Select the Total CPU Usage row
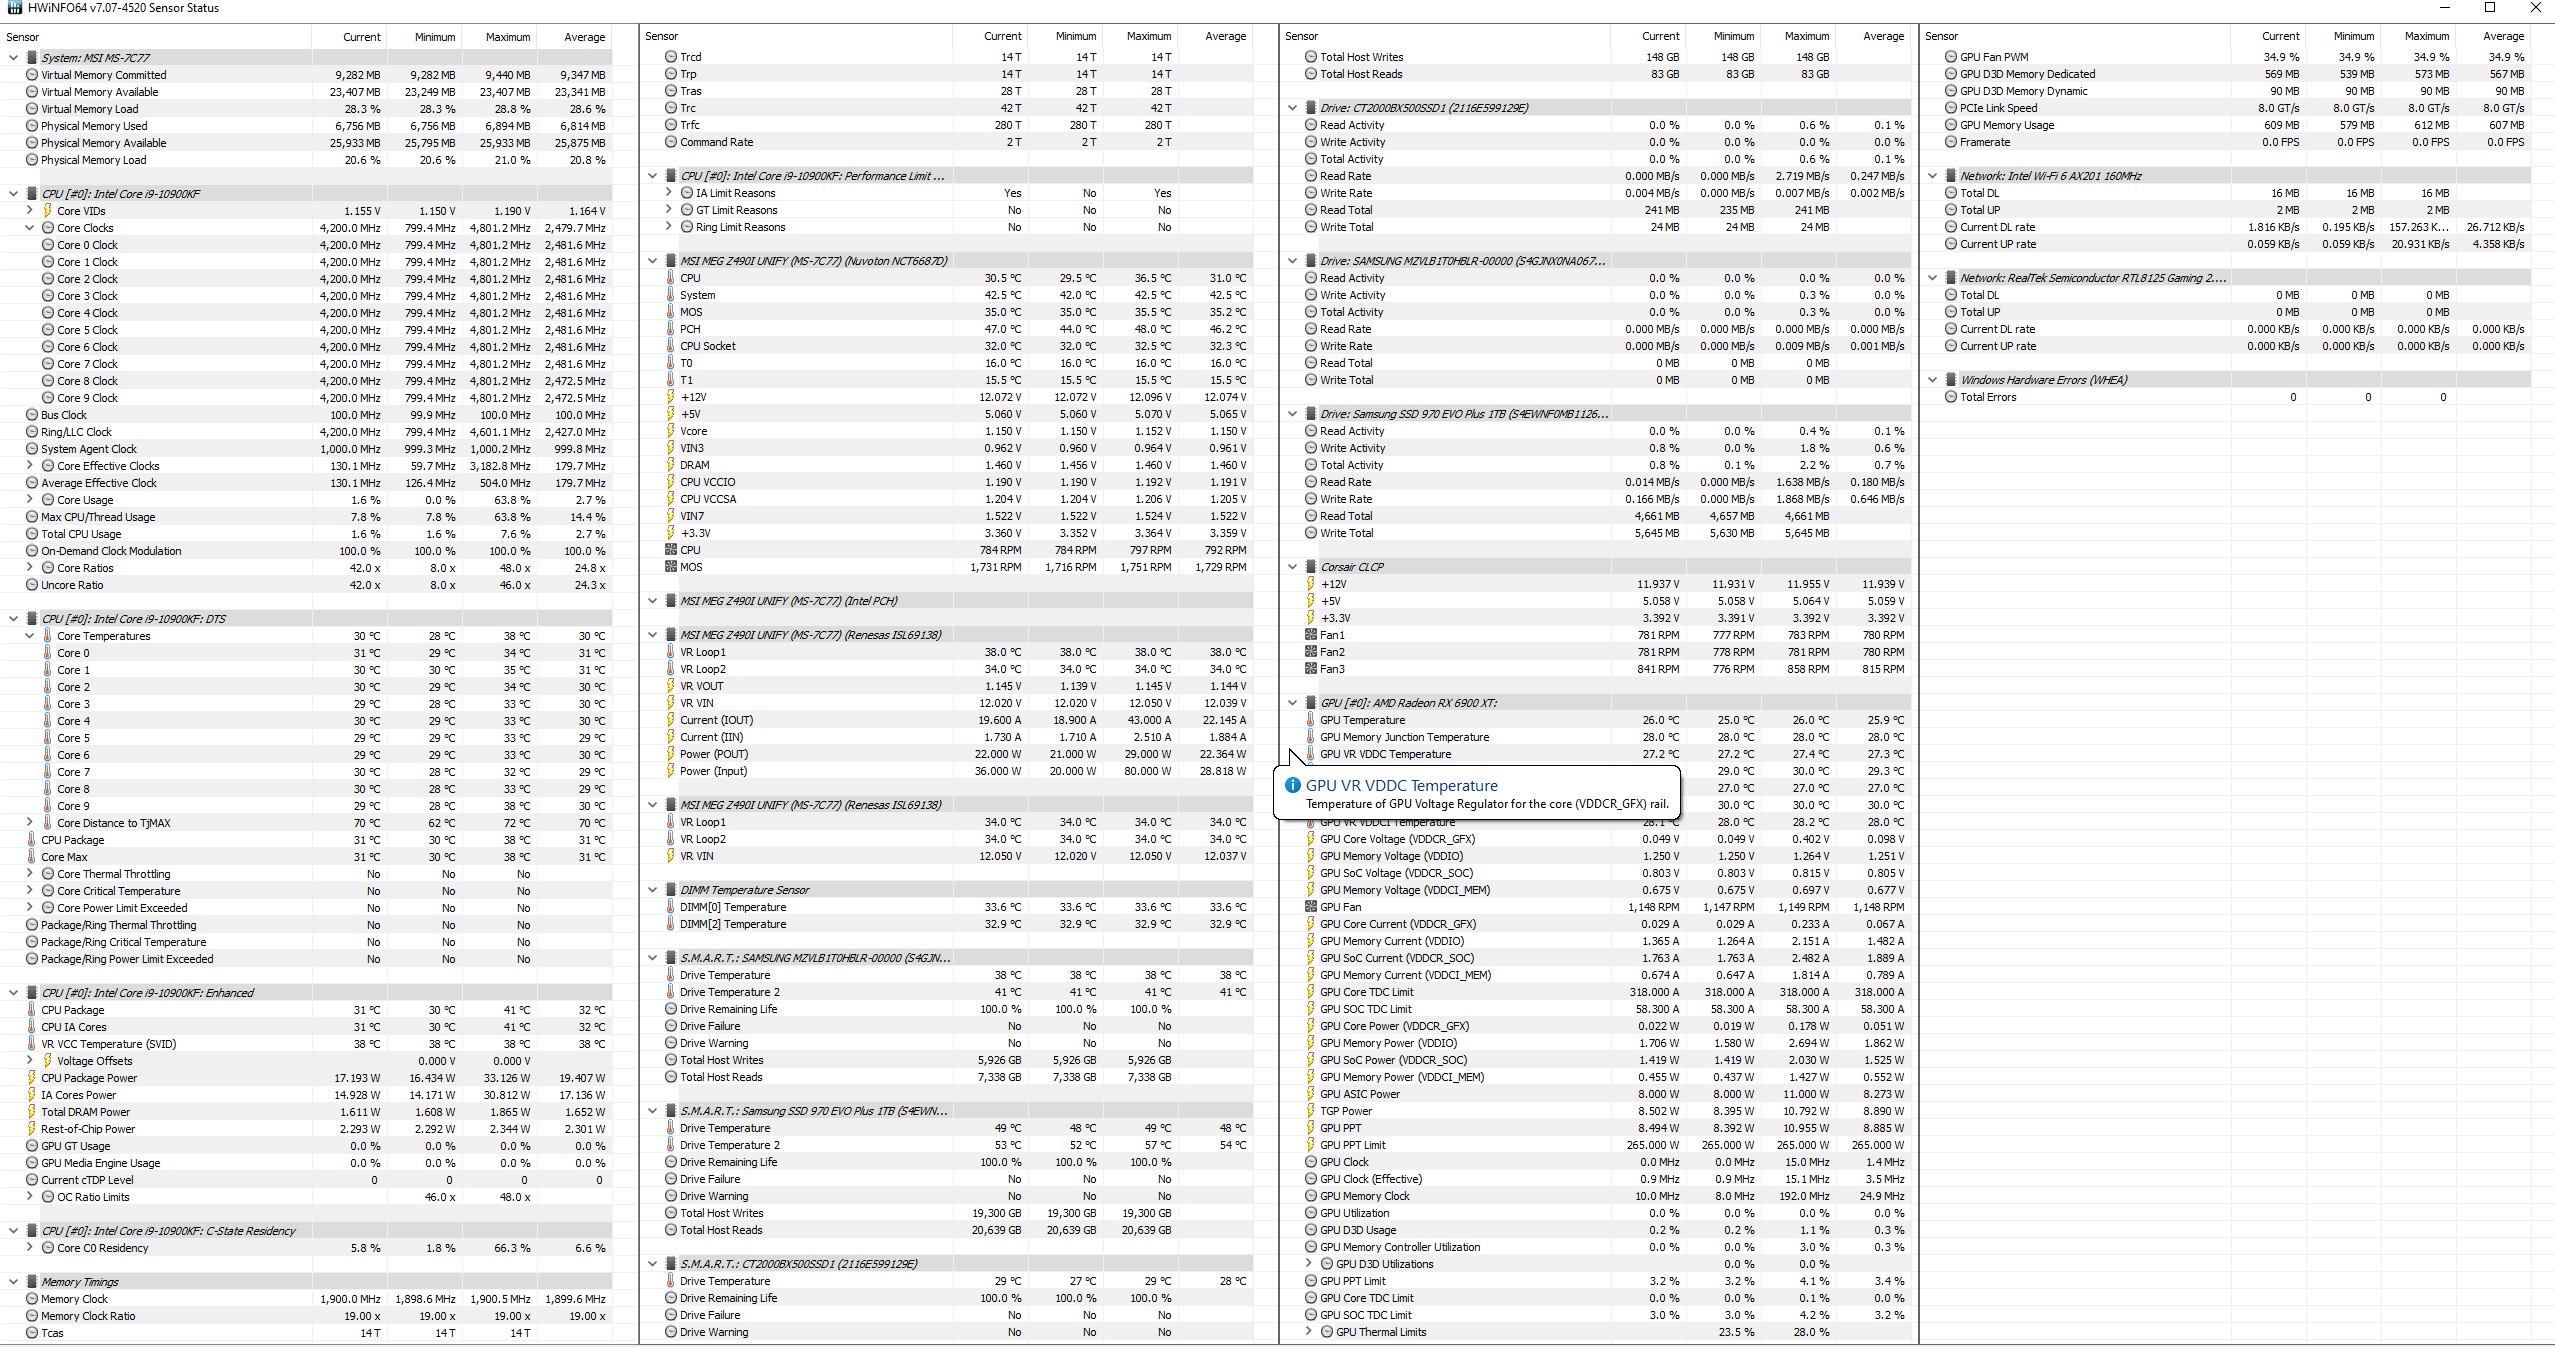Image resolution: width=2555 pixels, height=1347 pixels. click(308, 534)
